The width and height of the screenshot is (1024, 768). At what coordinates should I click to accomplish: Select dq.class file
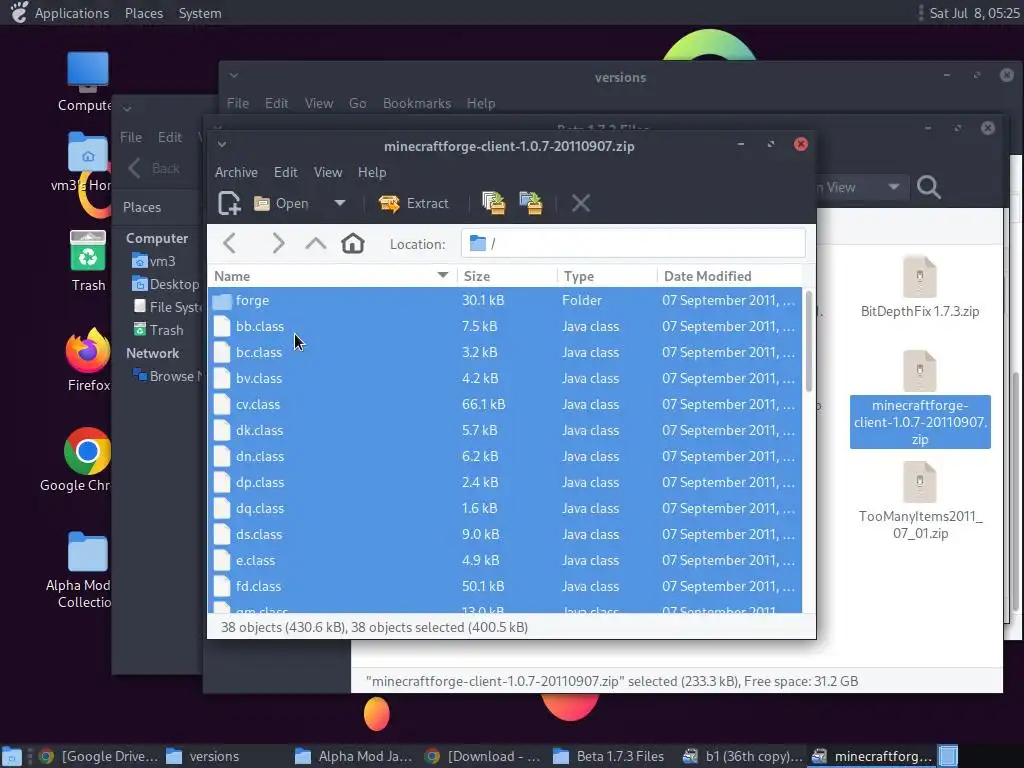pos(505,509)
